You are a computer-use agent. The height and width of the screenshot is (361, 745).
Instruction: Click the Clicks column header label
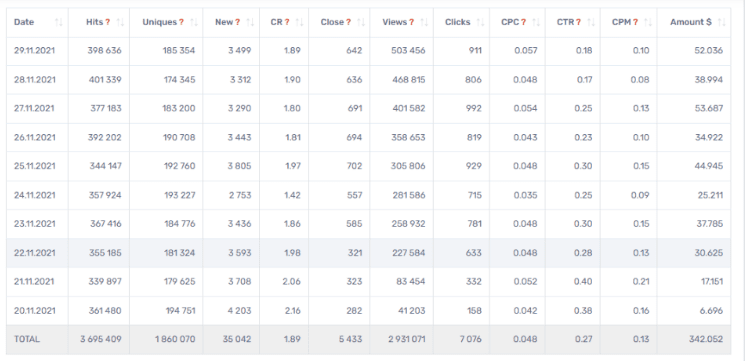[458, 22]
